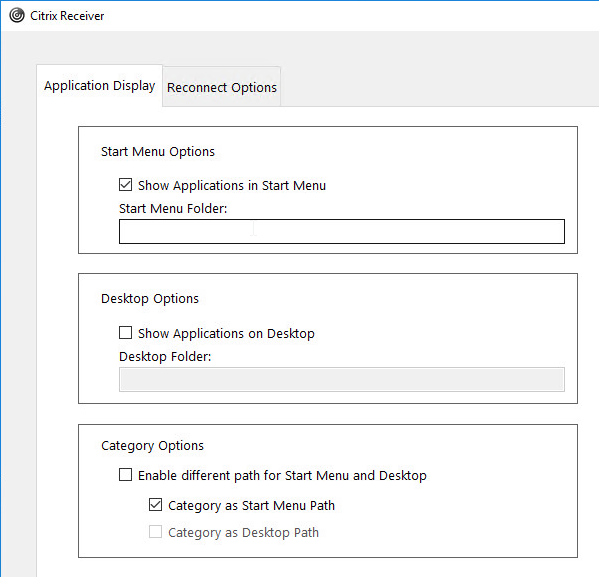Click the Category as Start Menu Path label text
The image size is (599, 577).
pyautogui.click(x=251, y=506)
